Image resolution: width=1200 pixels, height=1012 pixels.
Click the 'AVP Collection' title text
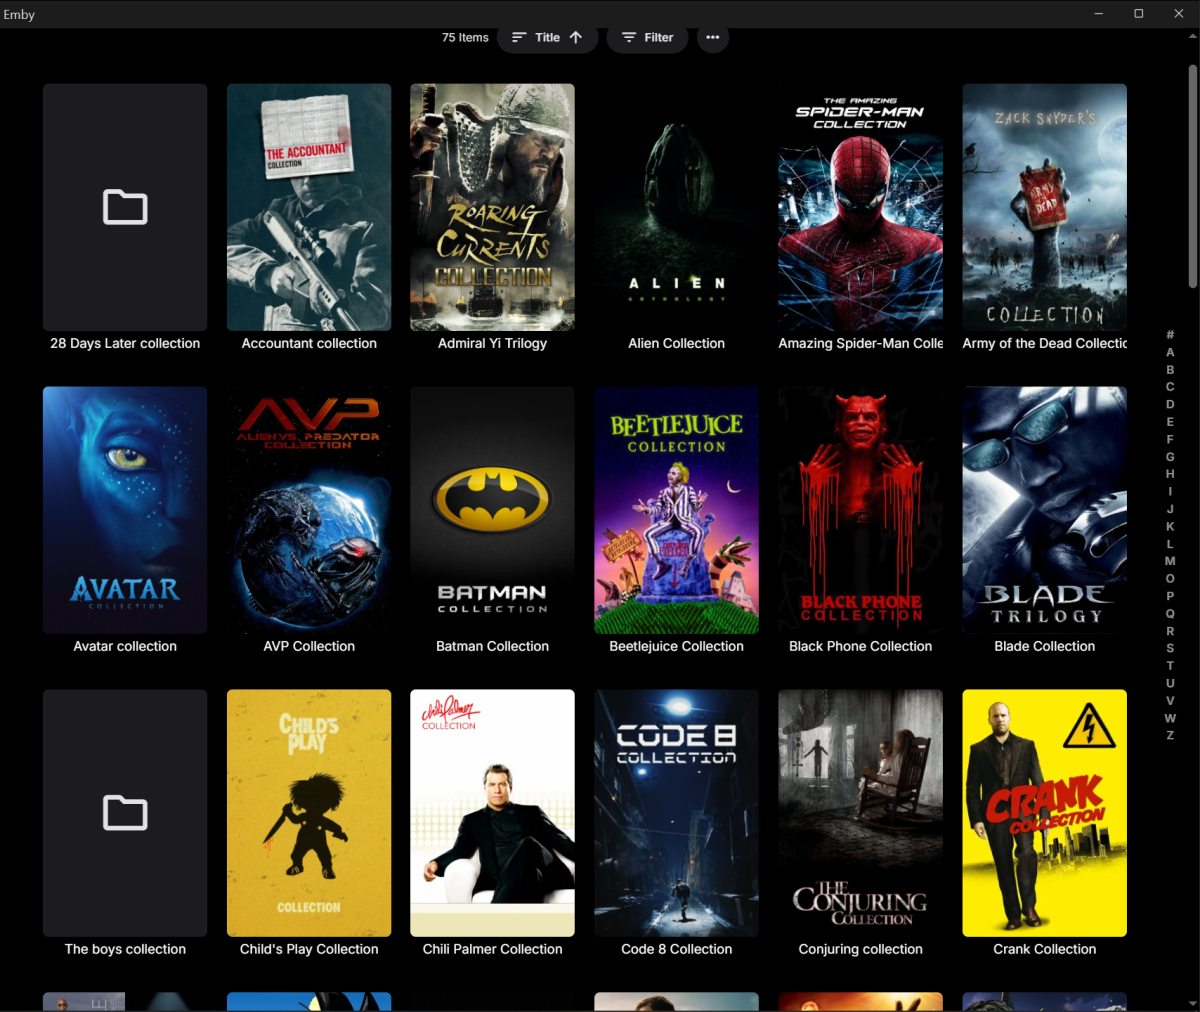(309, 646)
